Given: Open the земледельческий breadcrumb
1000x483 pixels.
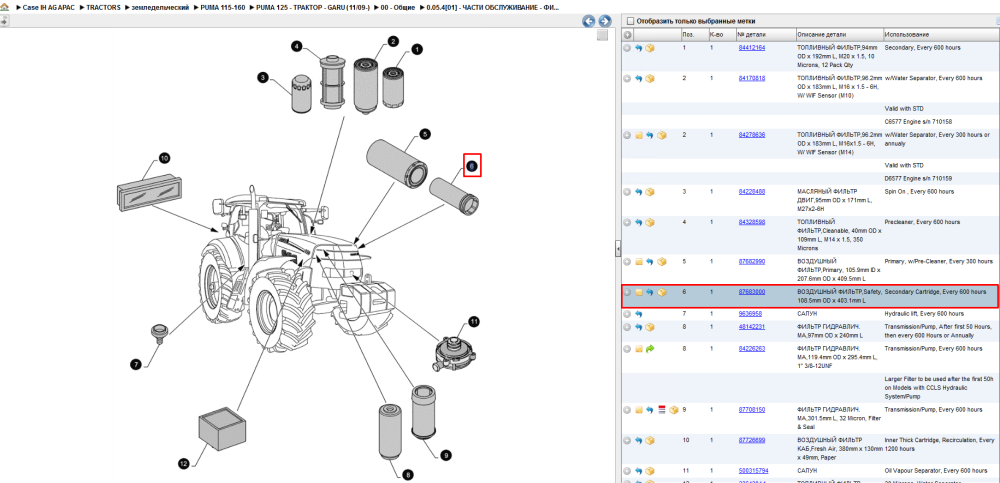Looking at the screenshot, I should coord(158,8).
